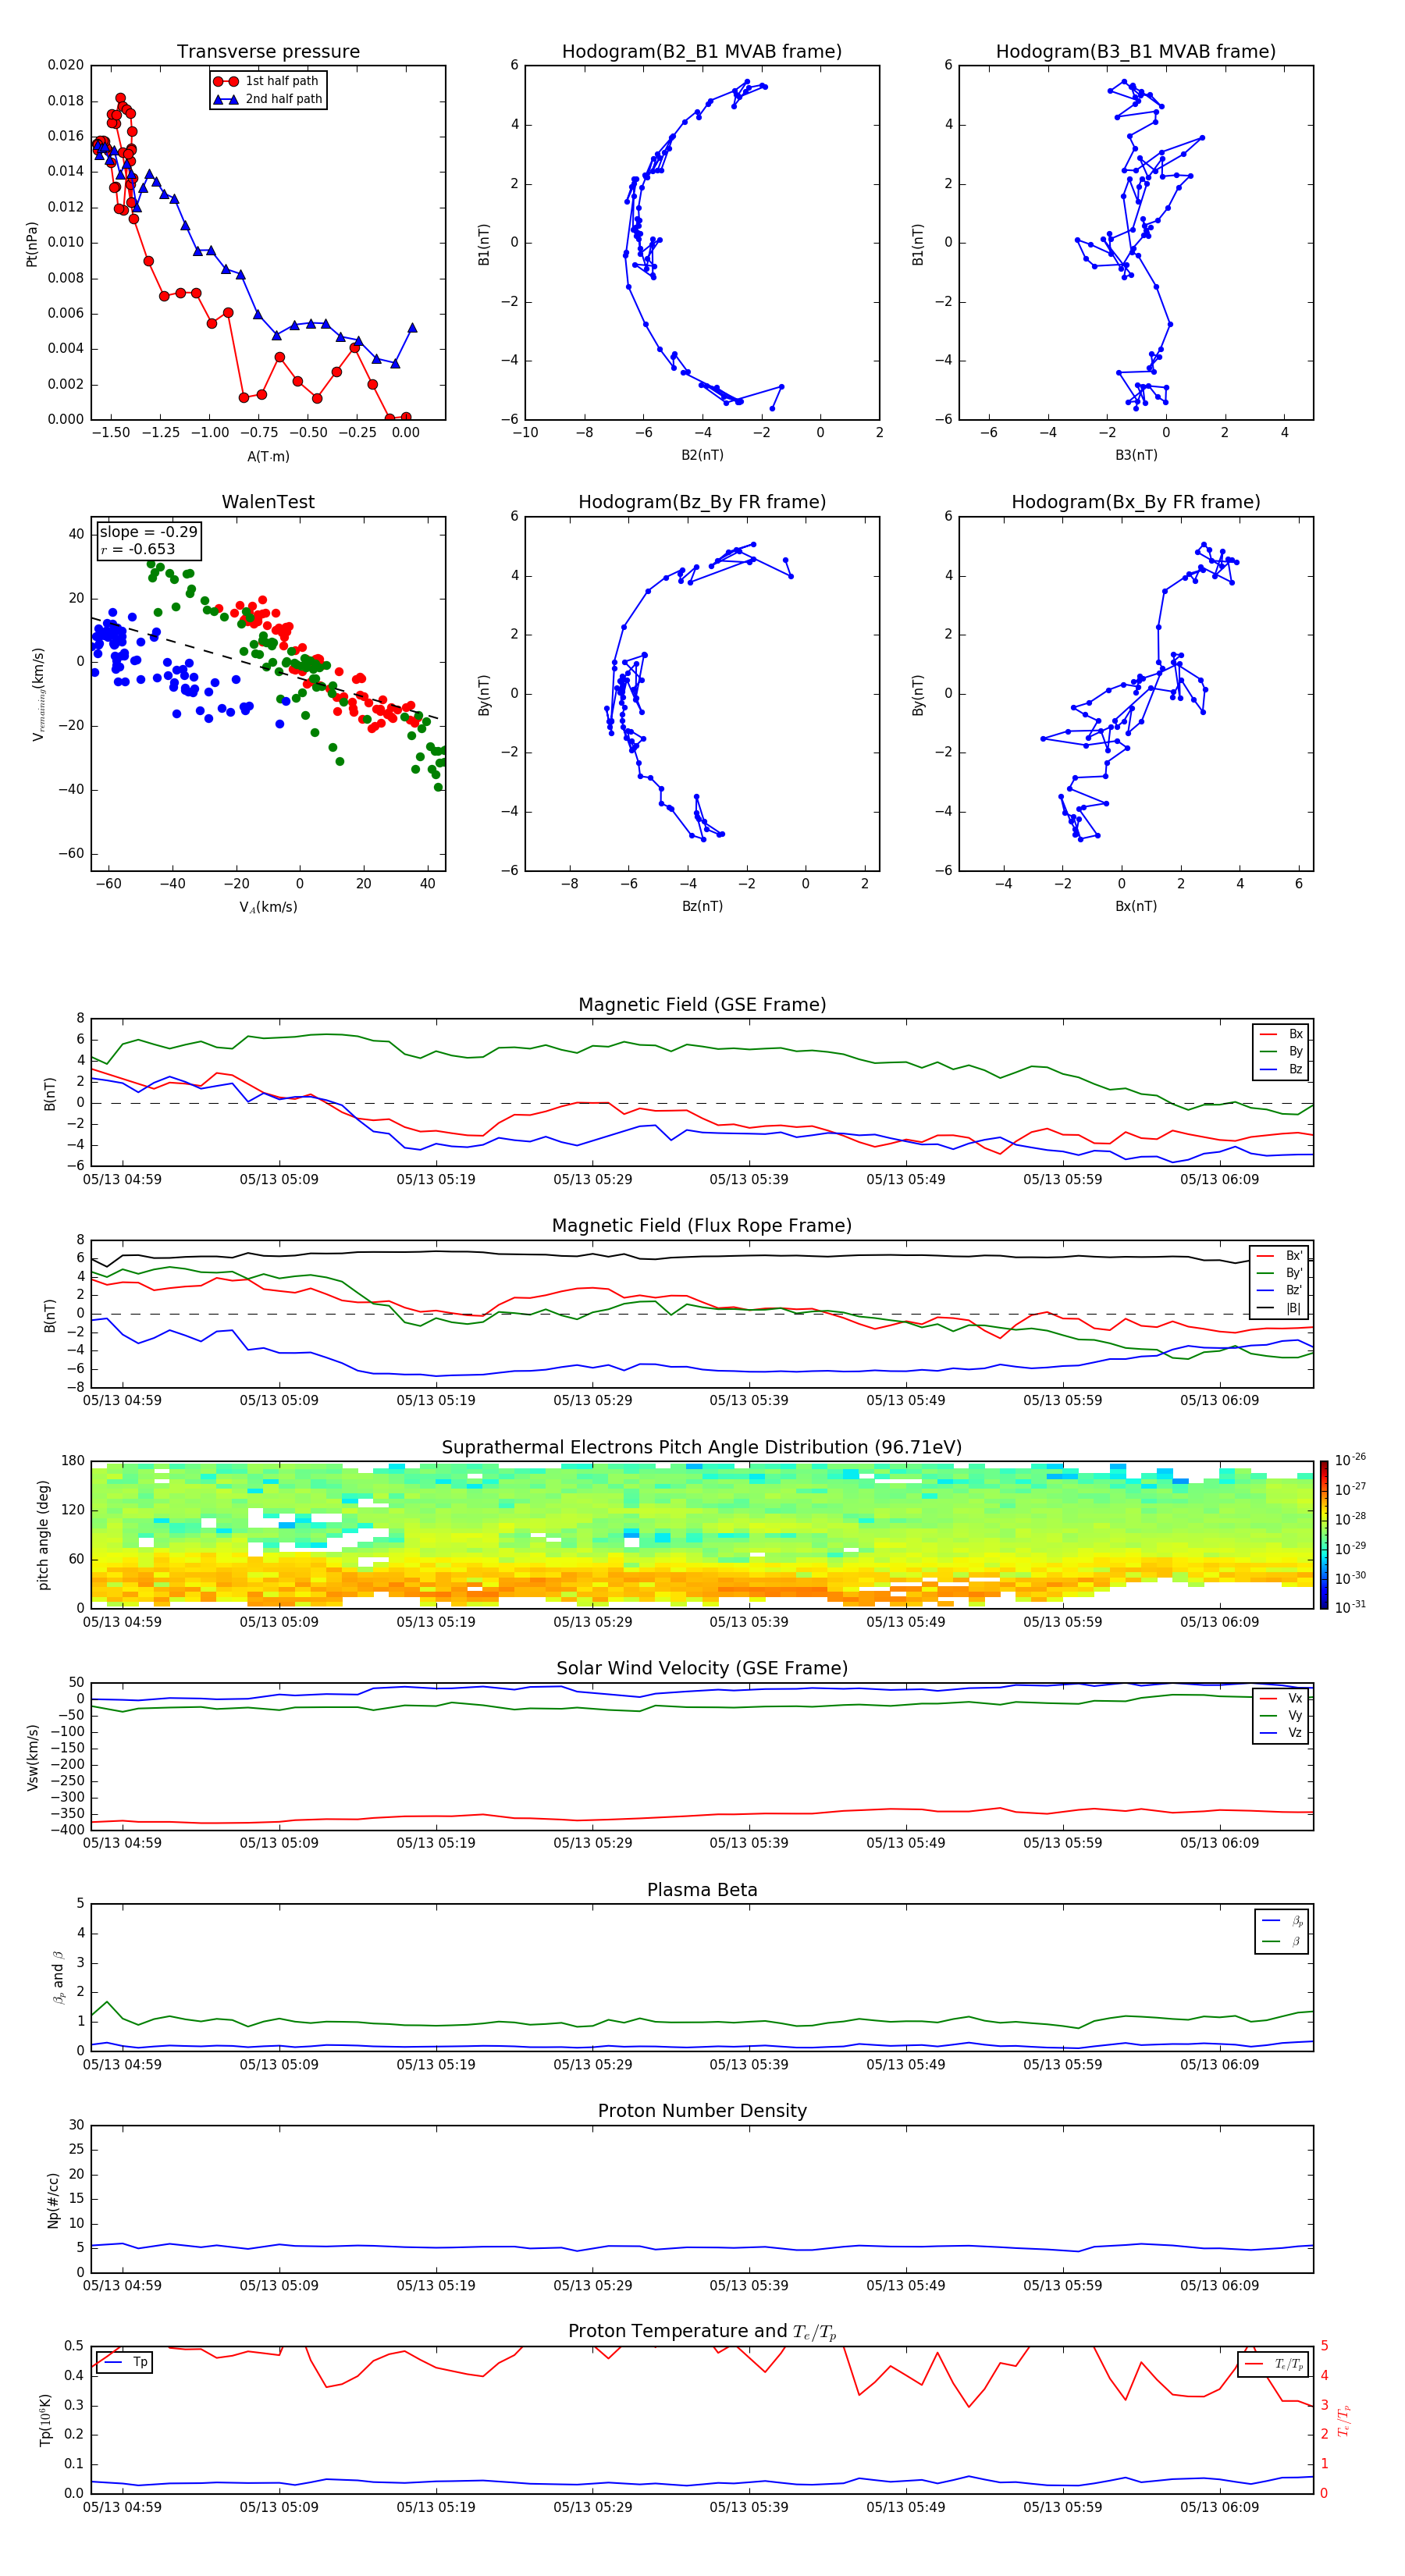The width and height of the screenshot is (1405, 2576).
Task: Click the red Te/Tp right axis label
Action: [1343, 2420]
